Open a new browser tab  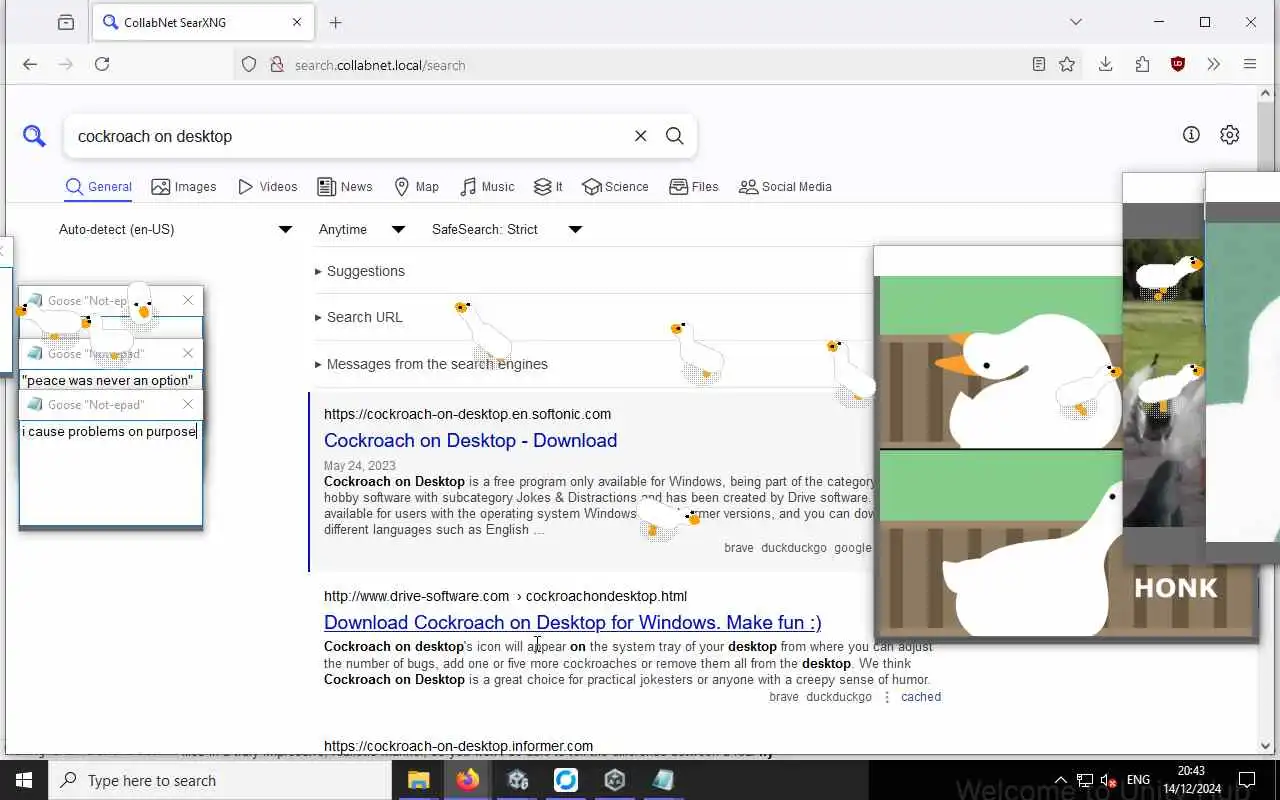(336, 22)
